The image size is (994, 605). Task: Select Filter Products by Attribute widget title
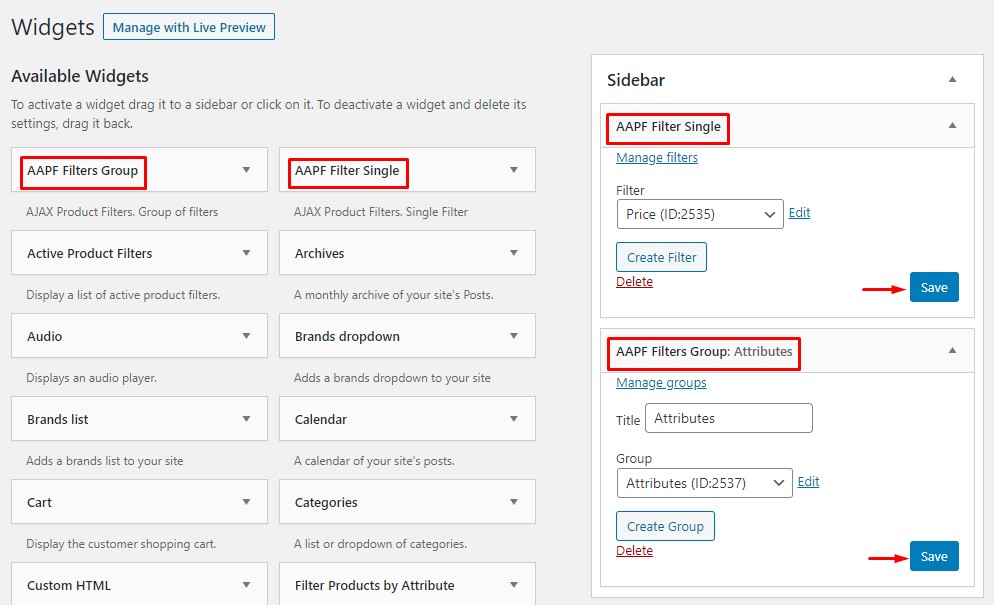[x=375, y=585]
